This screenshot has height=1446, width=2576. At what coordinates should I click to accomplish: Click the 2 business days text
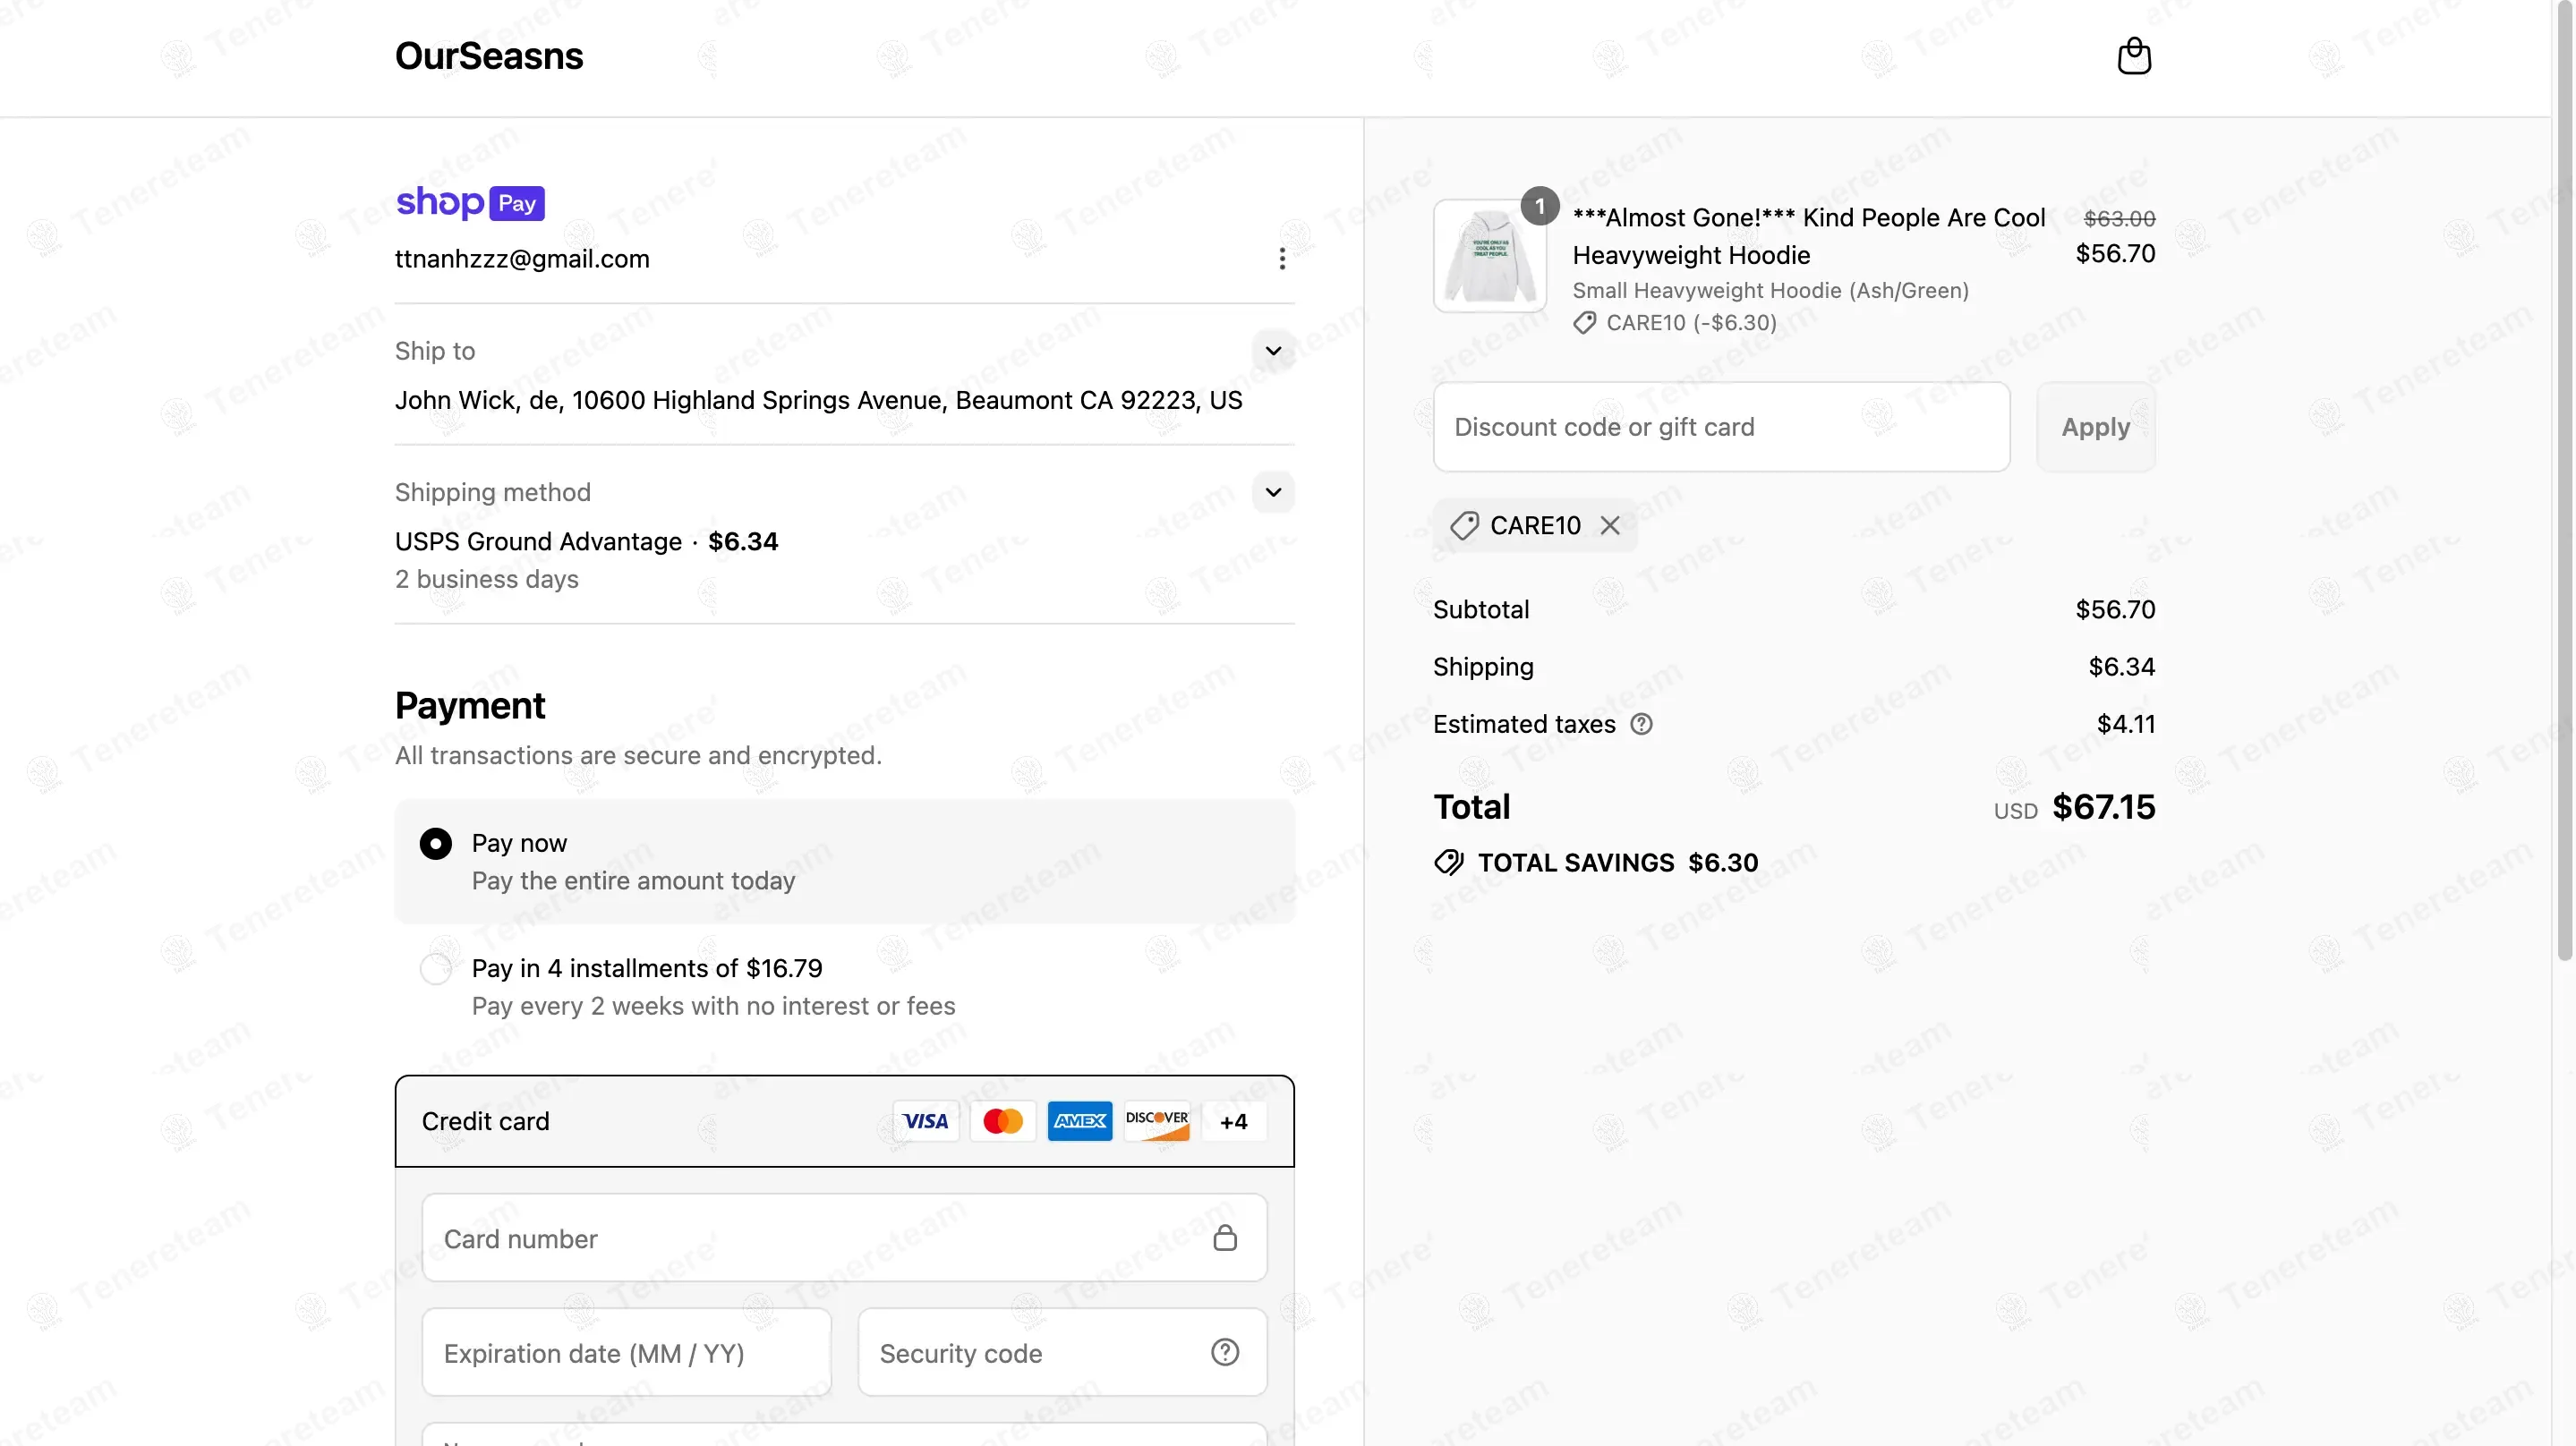487,579
